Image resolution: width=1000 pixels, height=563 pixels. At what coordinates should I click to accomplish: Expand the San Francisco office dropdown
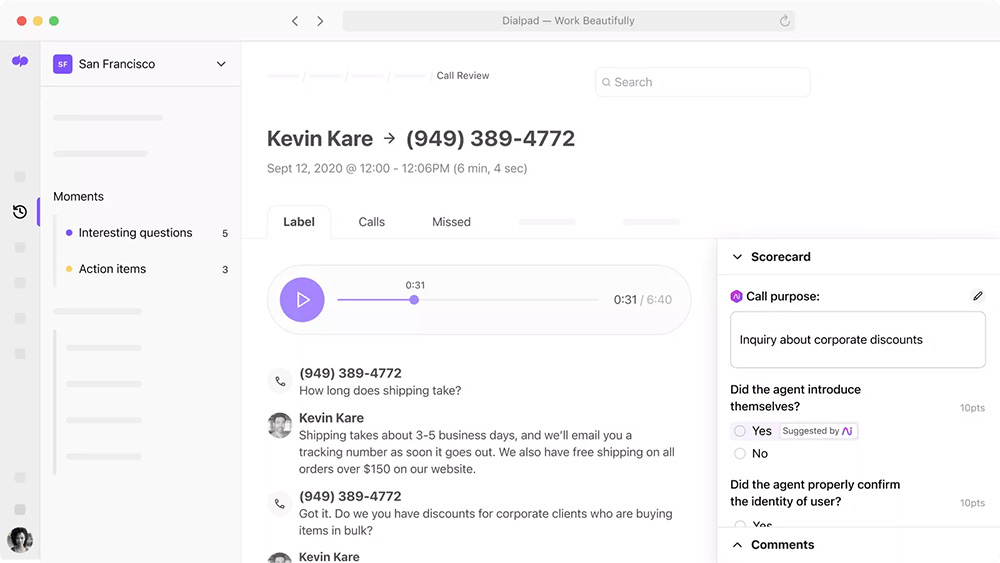click(x=221, y=64)
